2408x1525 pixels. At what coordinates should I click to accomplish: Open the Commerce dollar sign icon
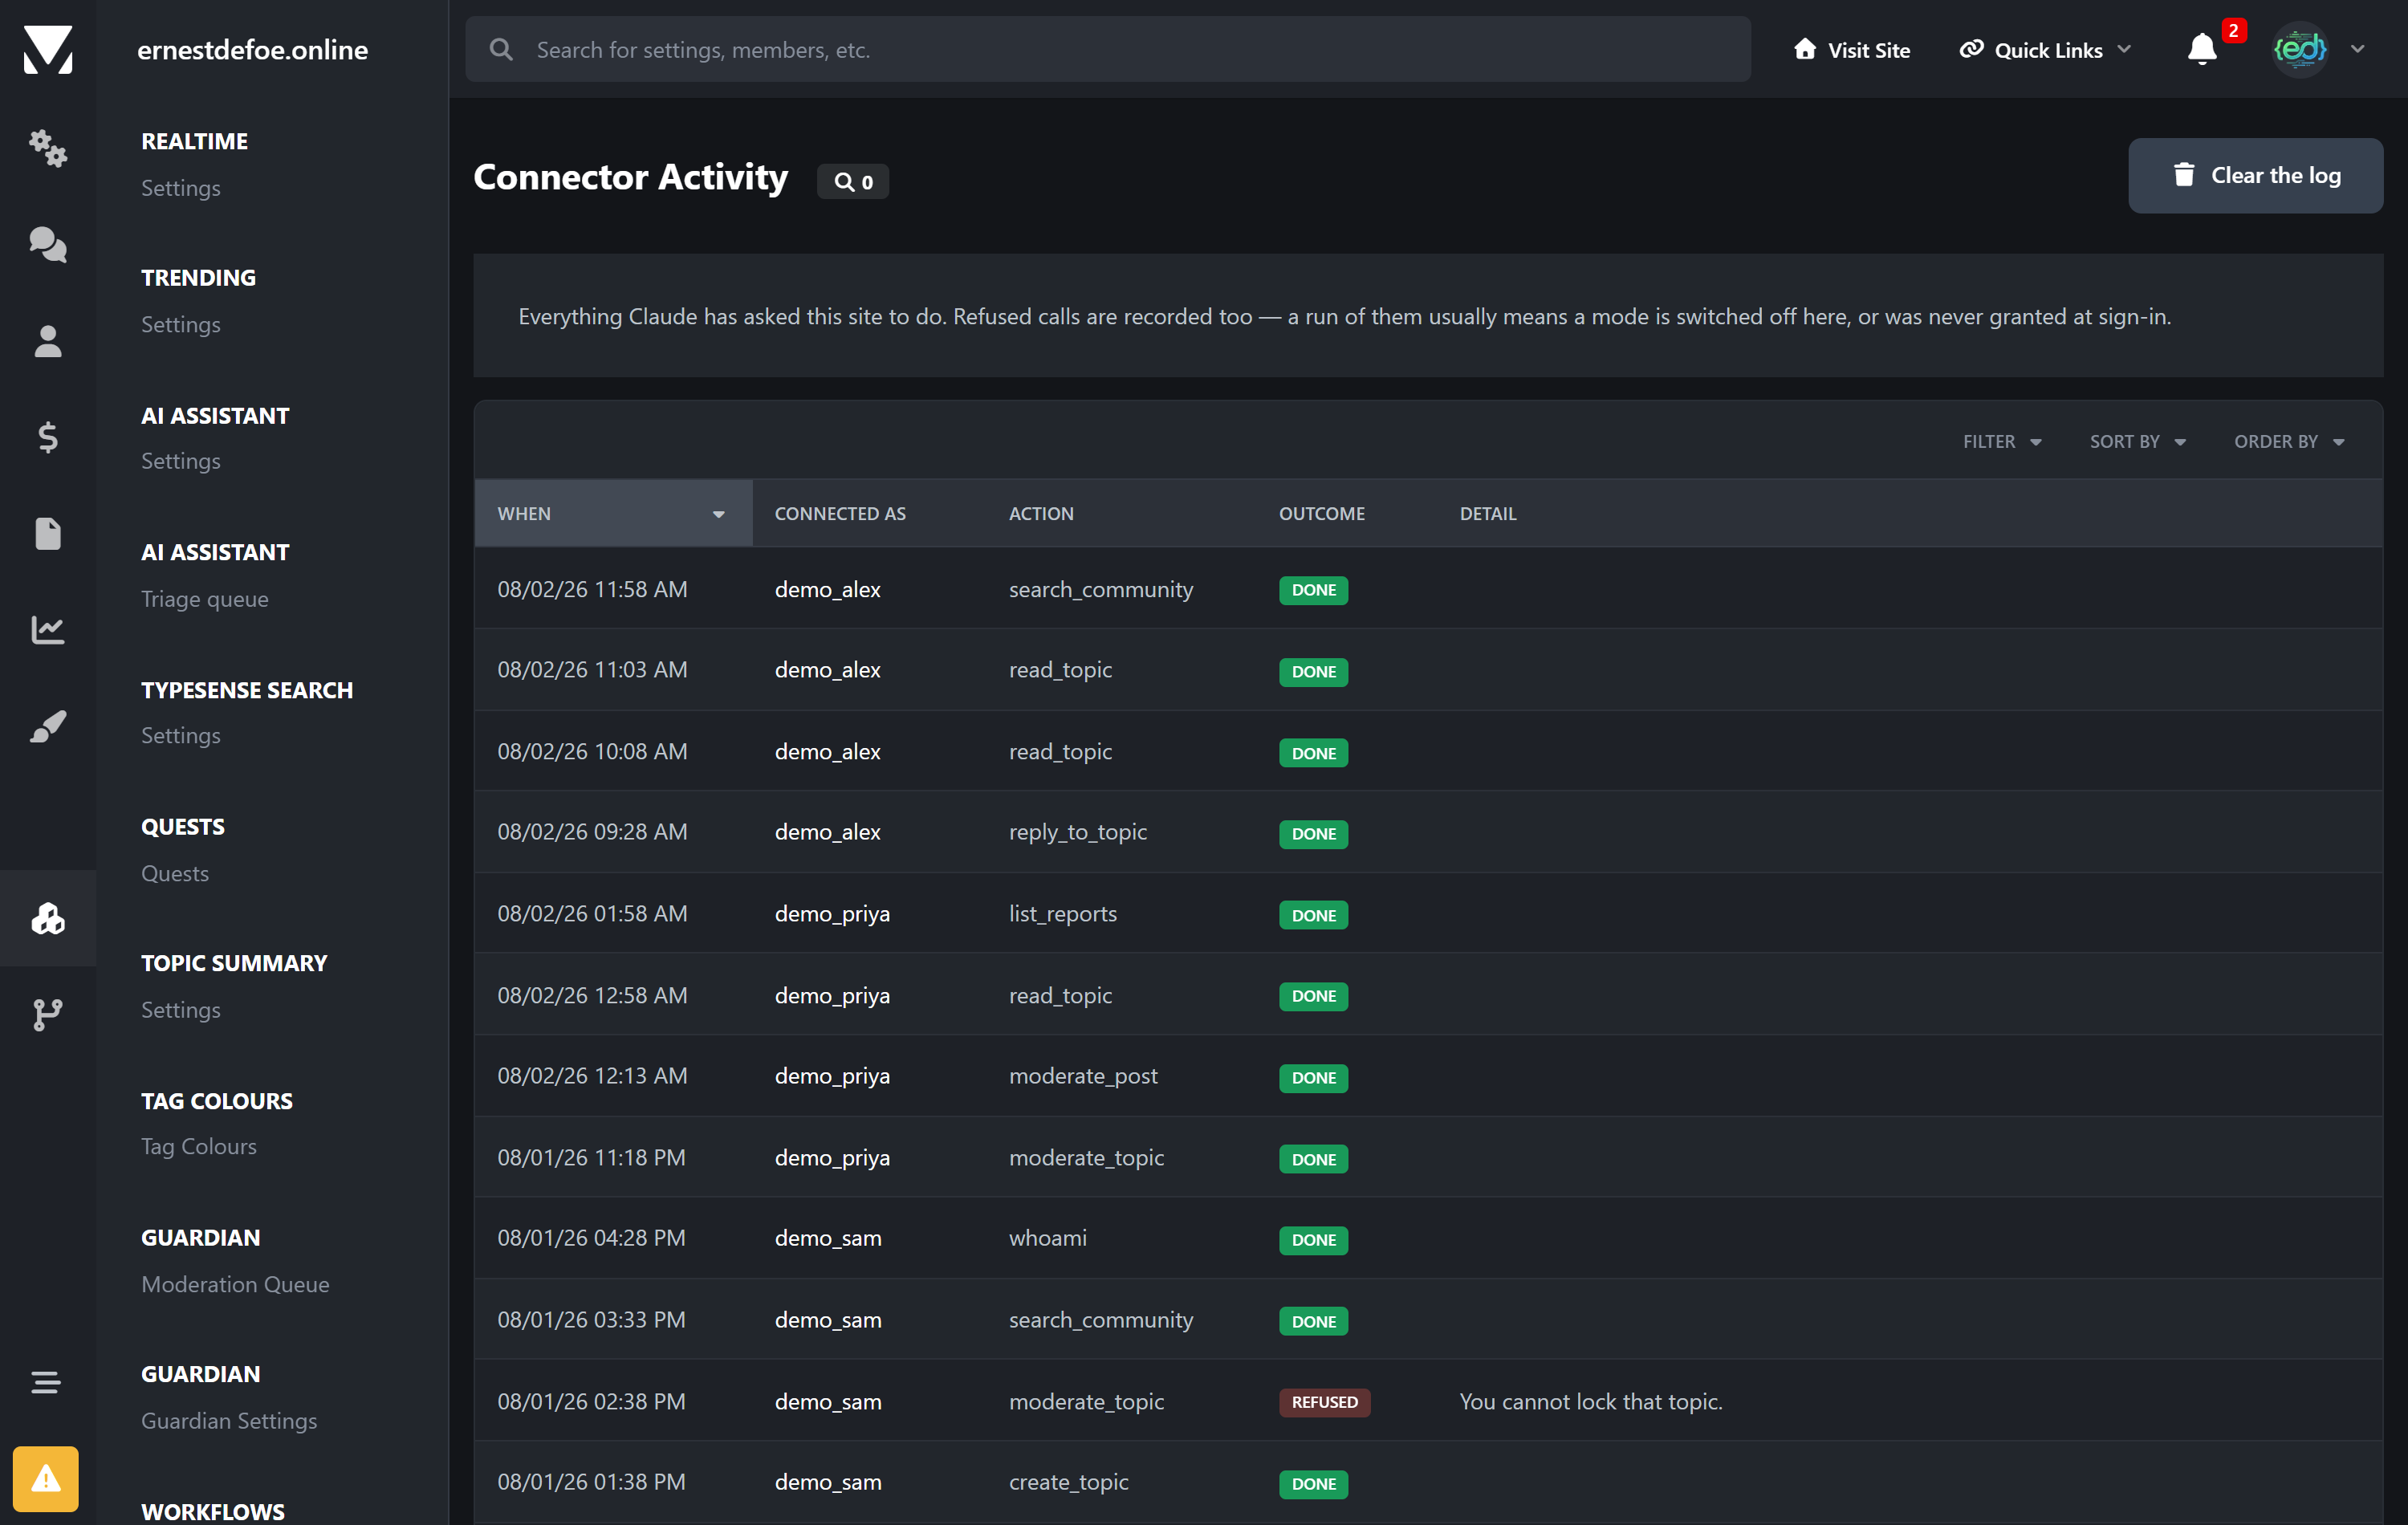[x=47, y=437]
